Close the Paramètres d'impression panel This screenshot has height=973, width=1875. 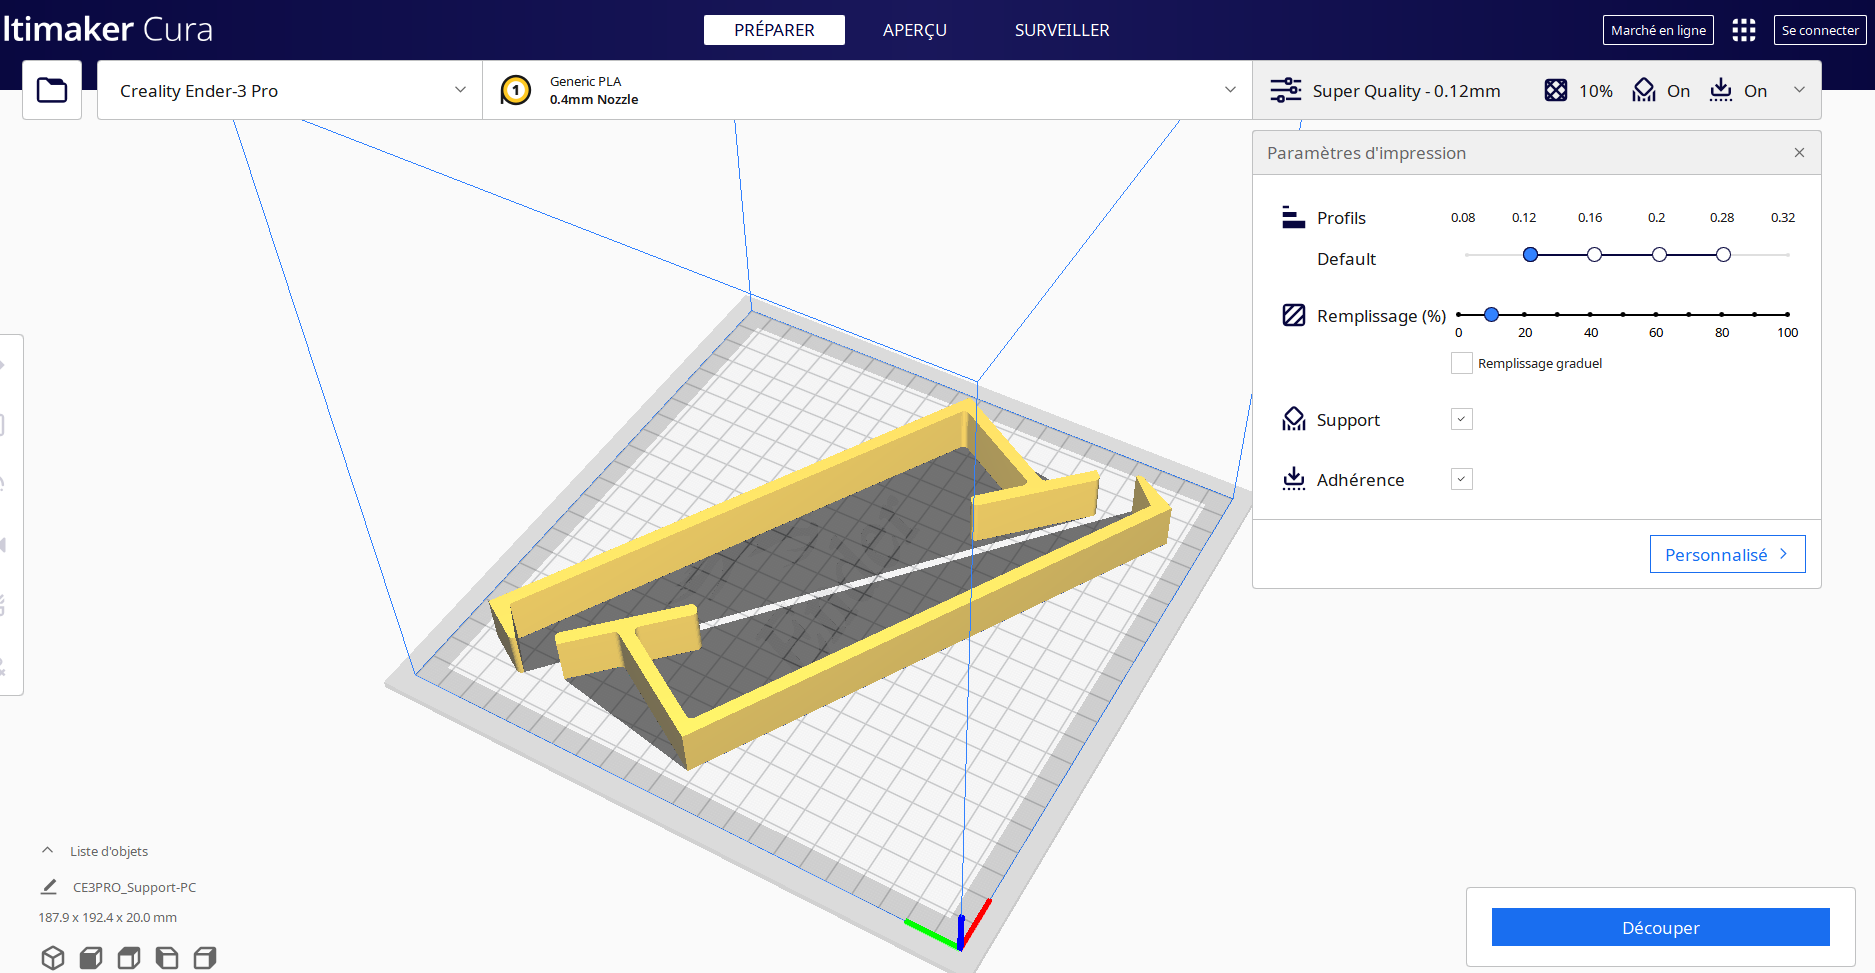(x=1799, y=153)
